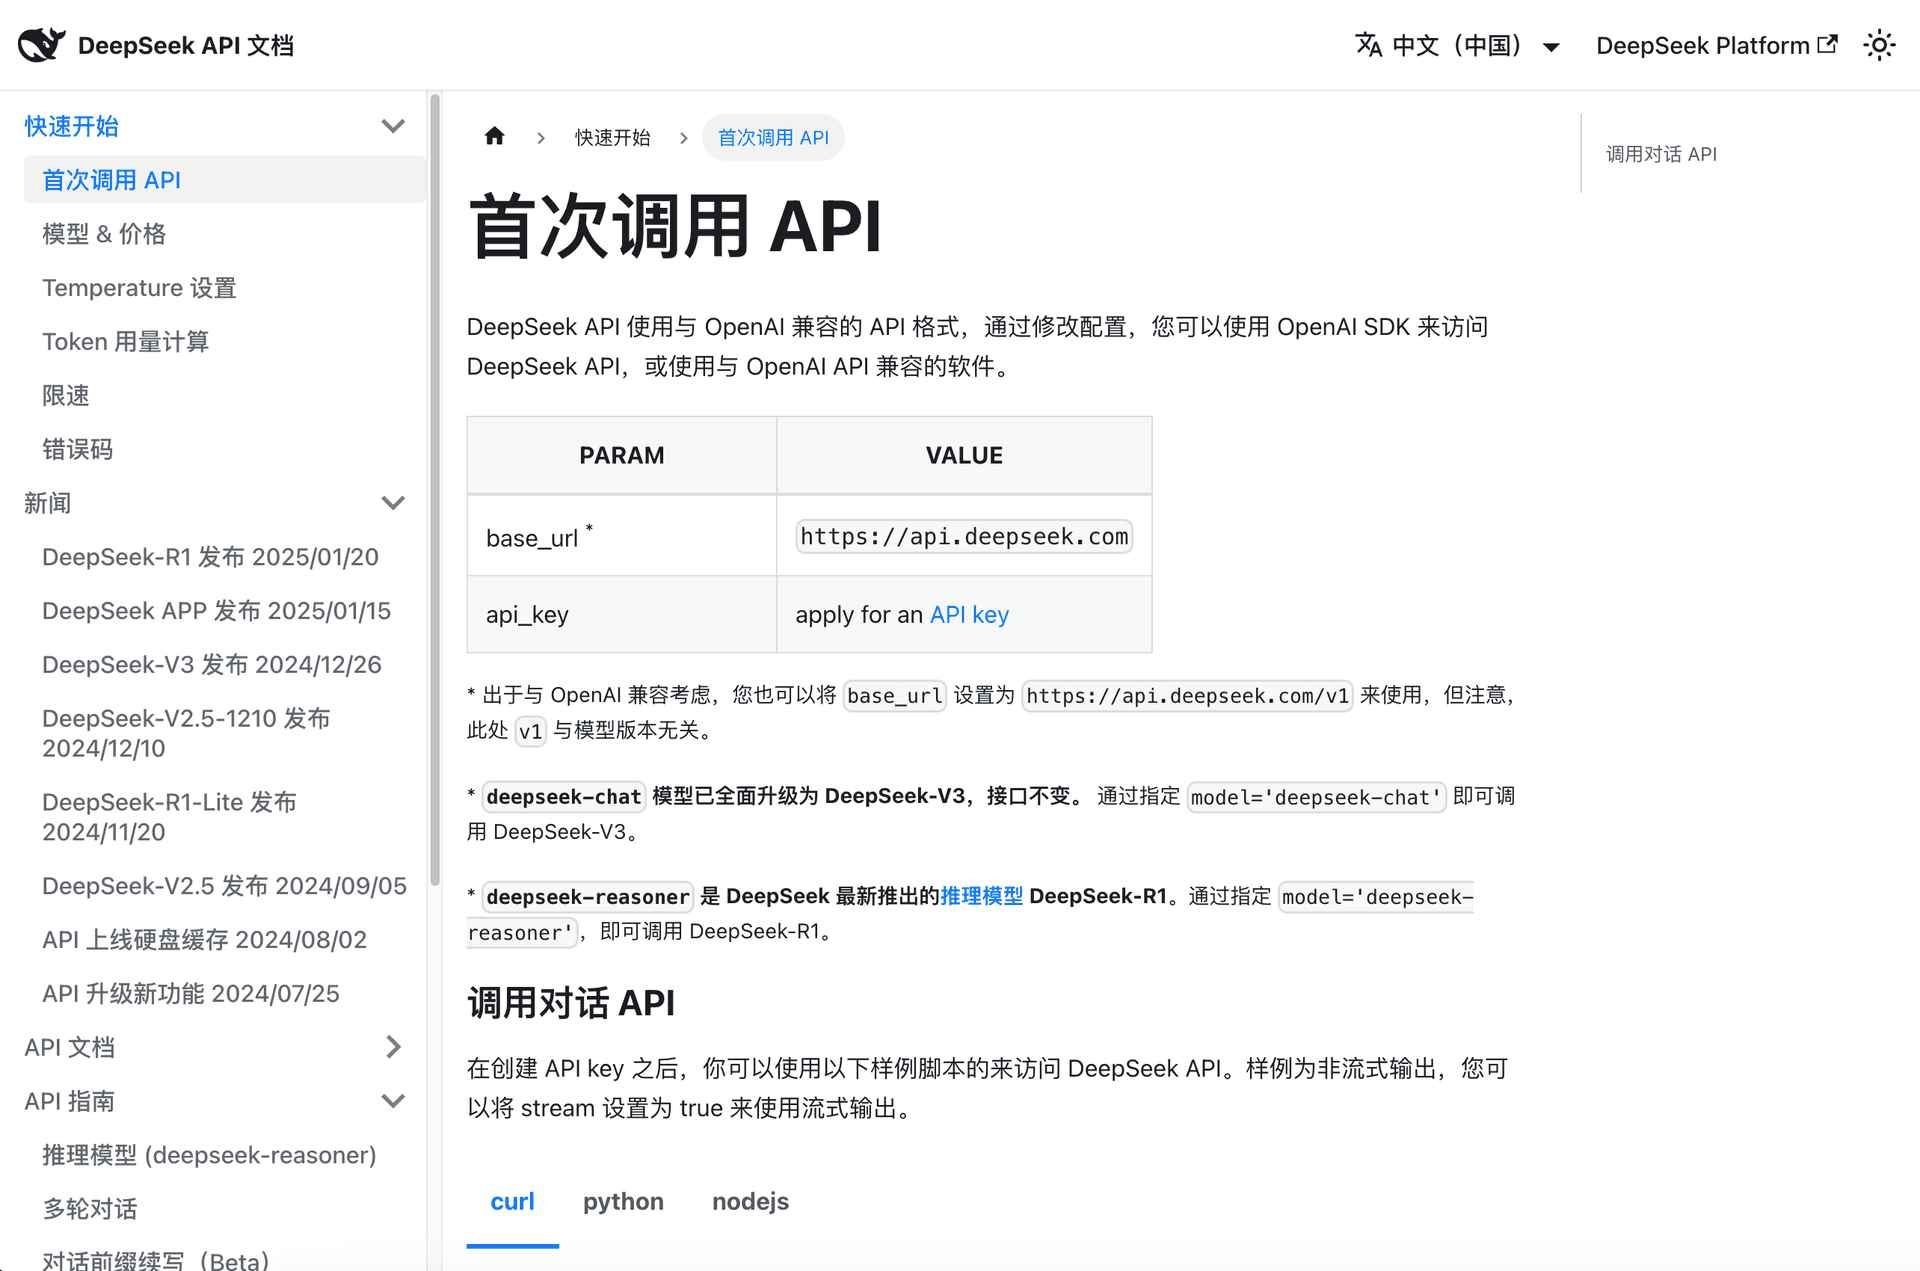Click the api_key table cell

point(622,614)
